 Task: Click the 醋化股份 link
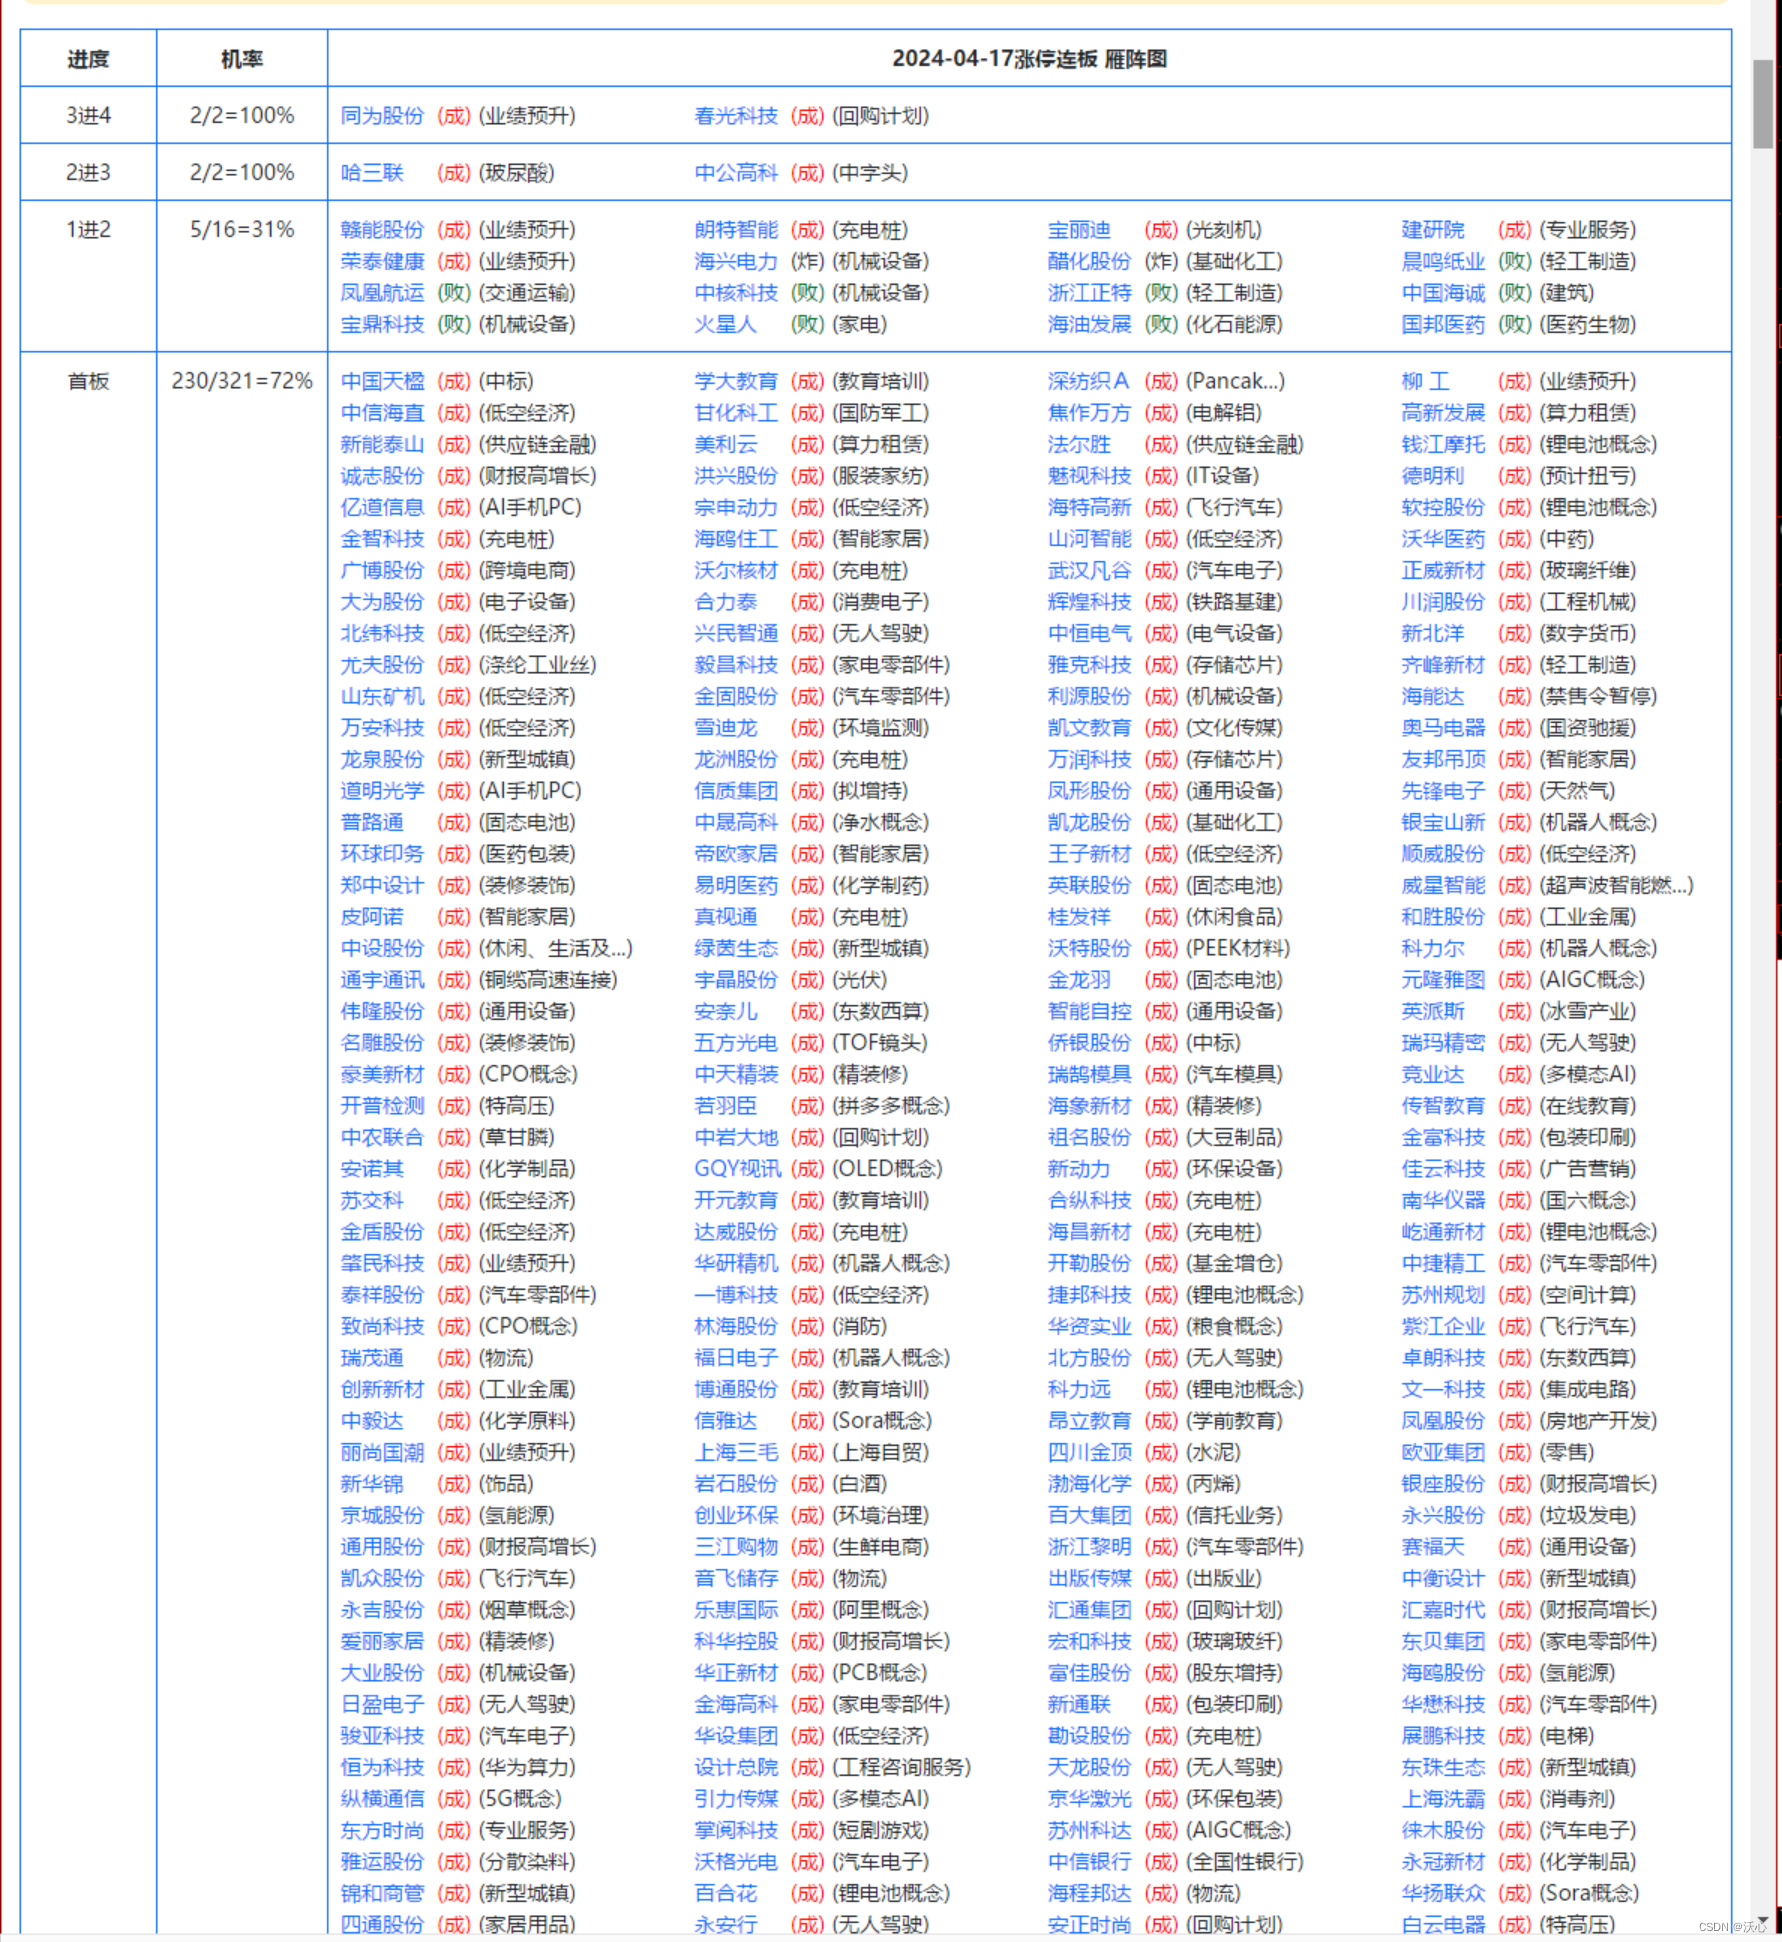[1089, 261]
